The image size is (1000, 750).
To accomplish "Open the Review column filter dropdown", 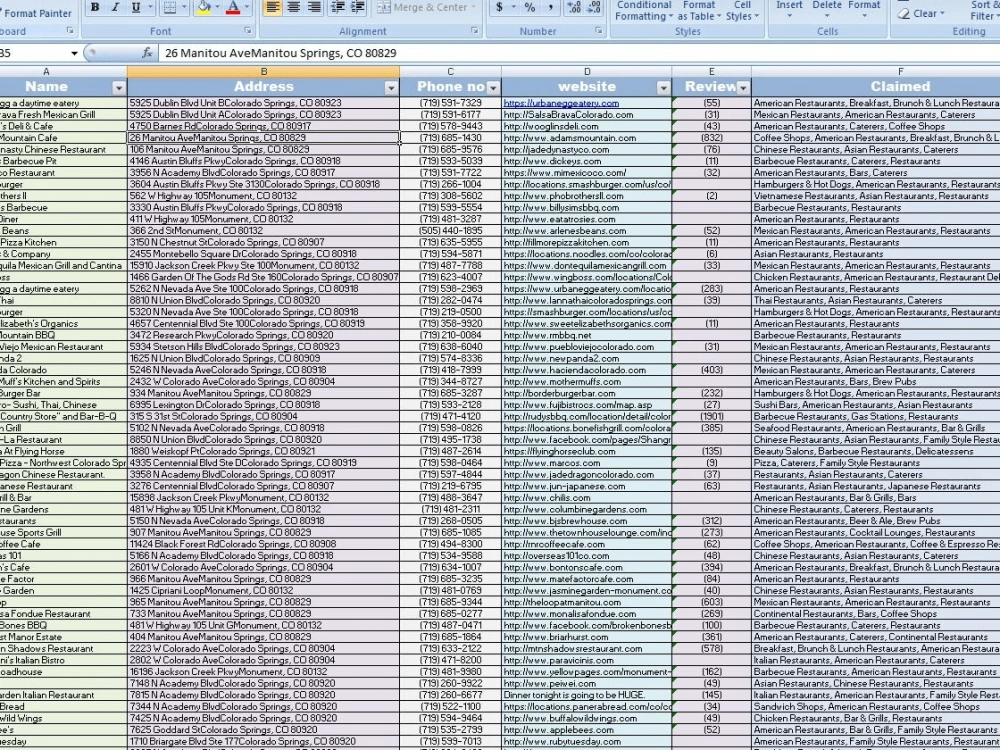I will tap(743, 87).
